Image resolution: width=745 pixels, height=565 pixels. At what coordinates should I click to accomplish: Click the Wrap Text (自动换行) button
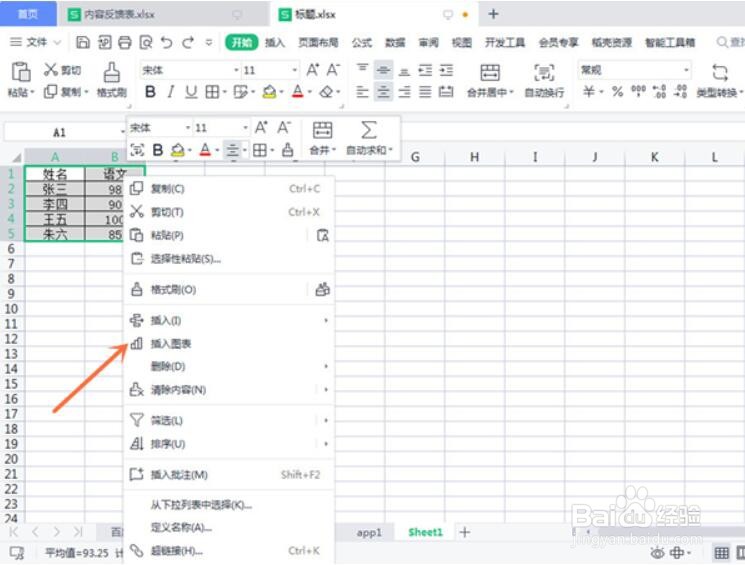tap(544, 80)
